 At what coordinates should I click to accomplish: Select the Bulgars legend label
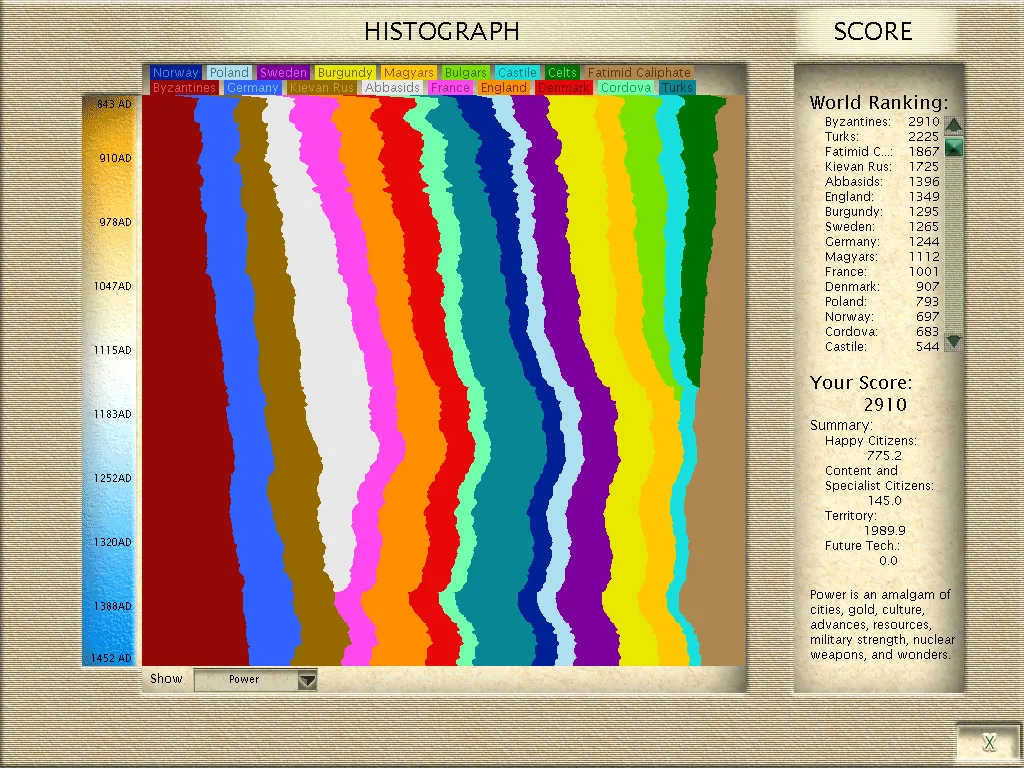click(x=466, y=72)
